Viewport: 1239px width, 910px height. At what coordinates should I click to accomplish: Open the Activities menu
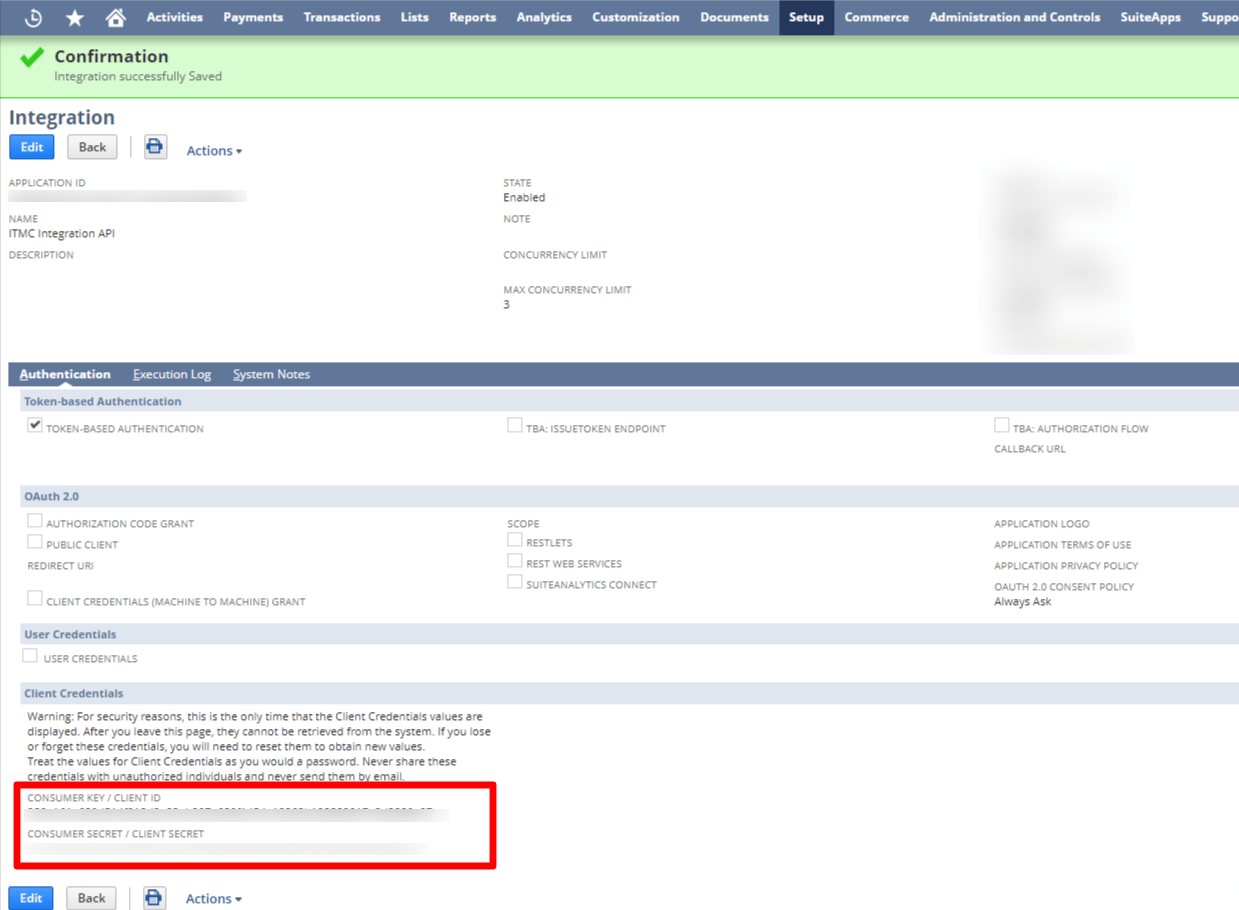(174, 17)
